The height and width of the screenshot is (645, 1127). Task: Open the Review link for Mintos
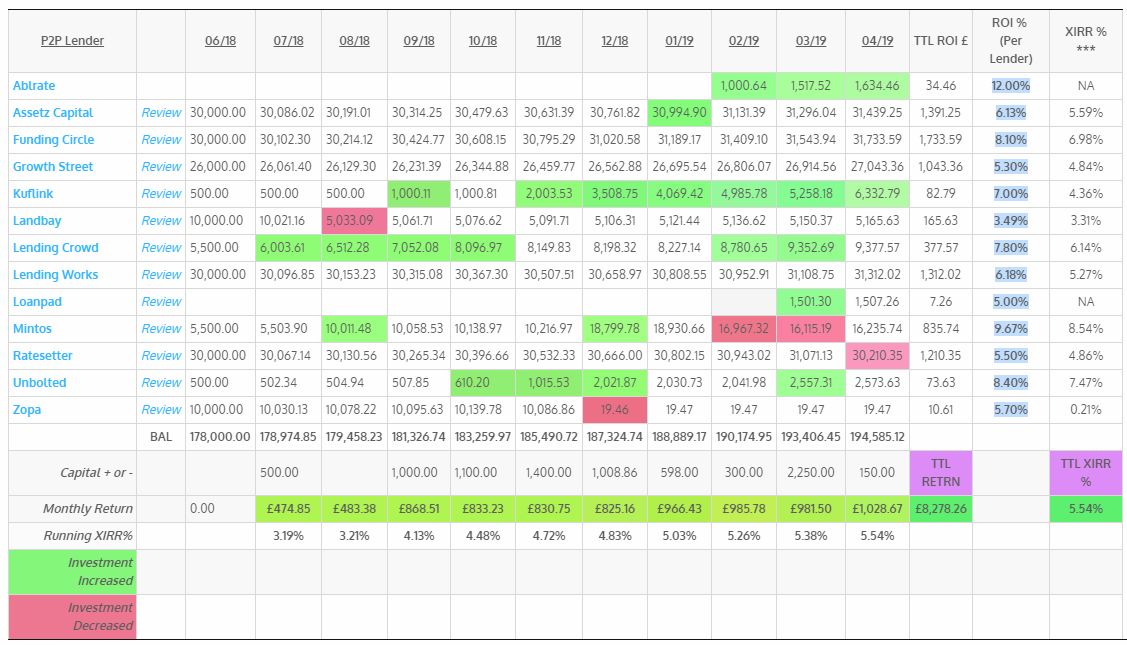point(161,329)
